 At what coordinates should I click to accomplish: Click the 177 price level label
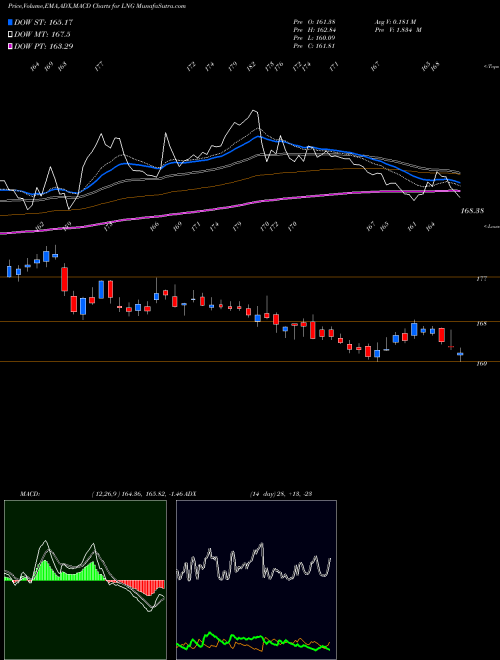(482, 279)
